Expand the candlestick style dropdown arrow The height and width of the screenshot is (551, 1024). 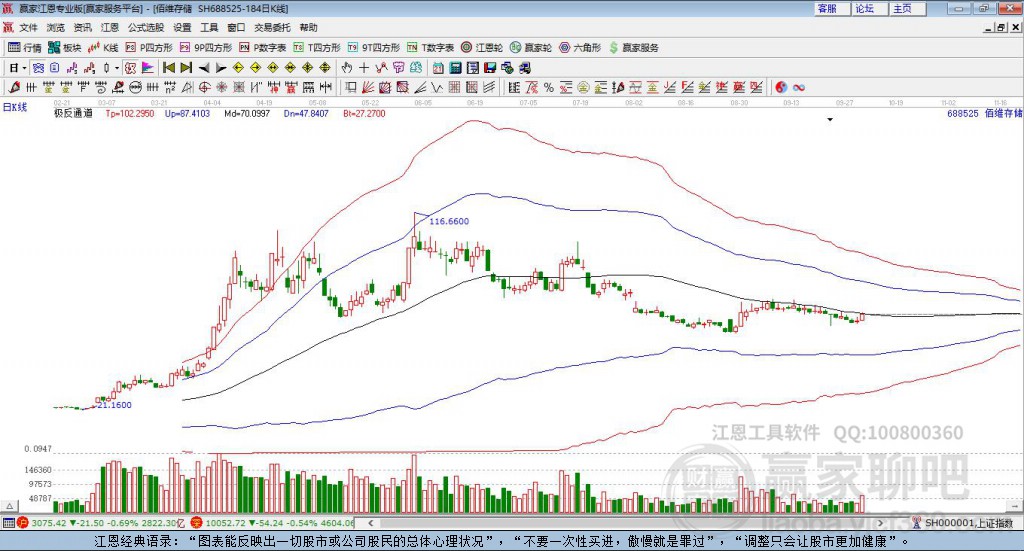point(117,68)
